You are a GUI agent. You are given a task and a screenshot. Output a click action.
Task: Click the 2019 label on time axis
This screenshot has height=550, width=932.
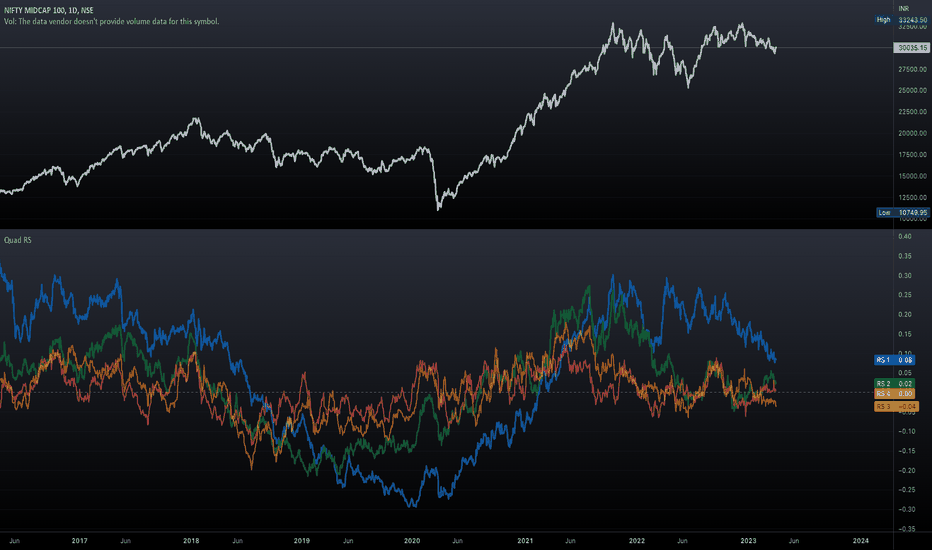pyautogui.click(x=301, y=541)
